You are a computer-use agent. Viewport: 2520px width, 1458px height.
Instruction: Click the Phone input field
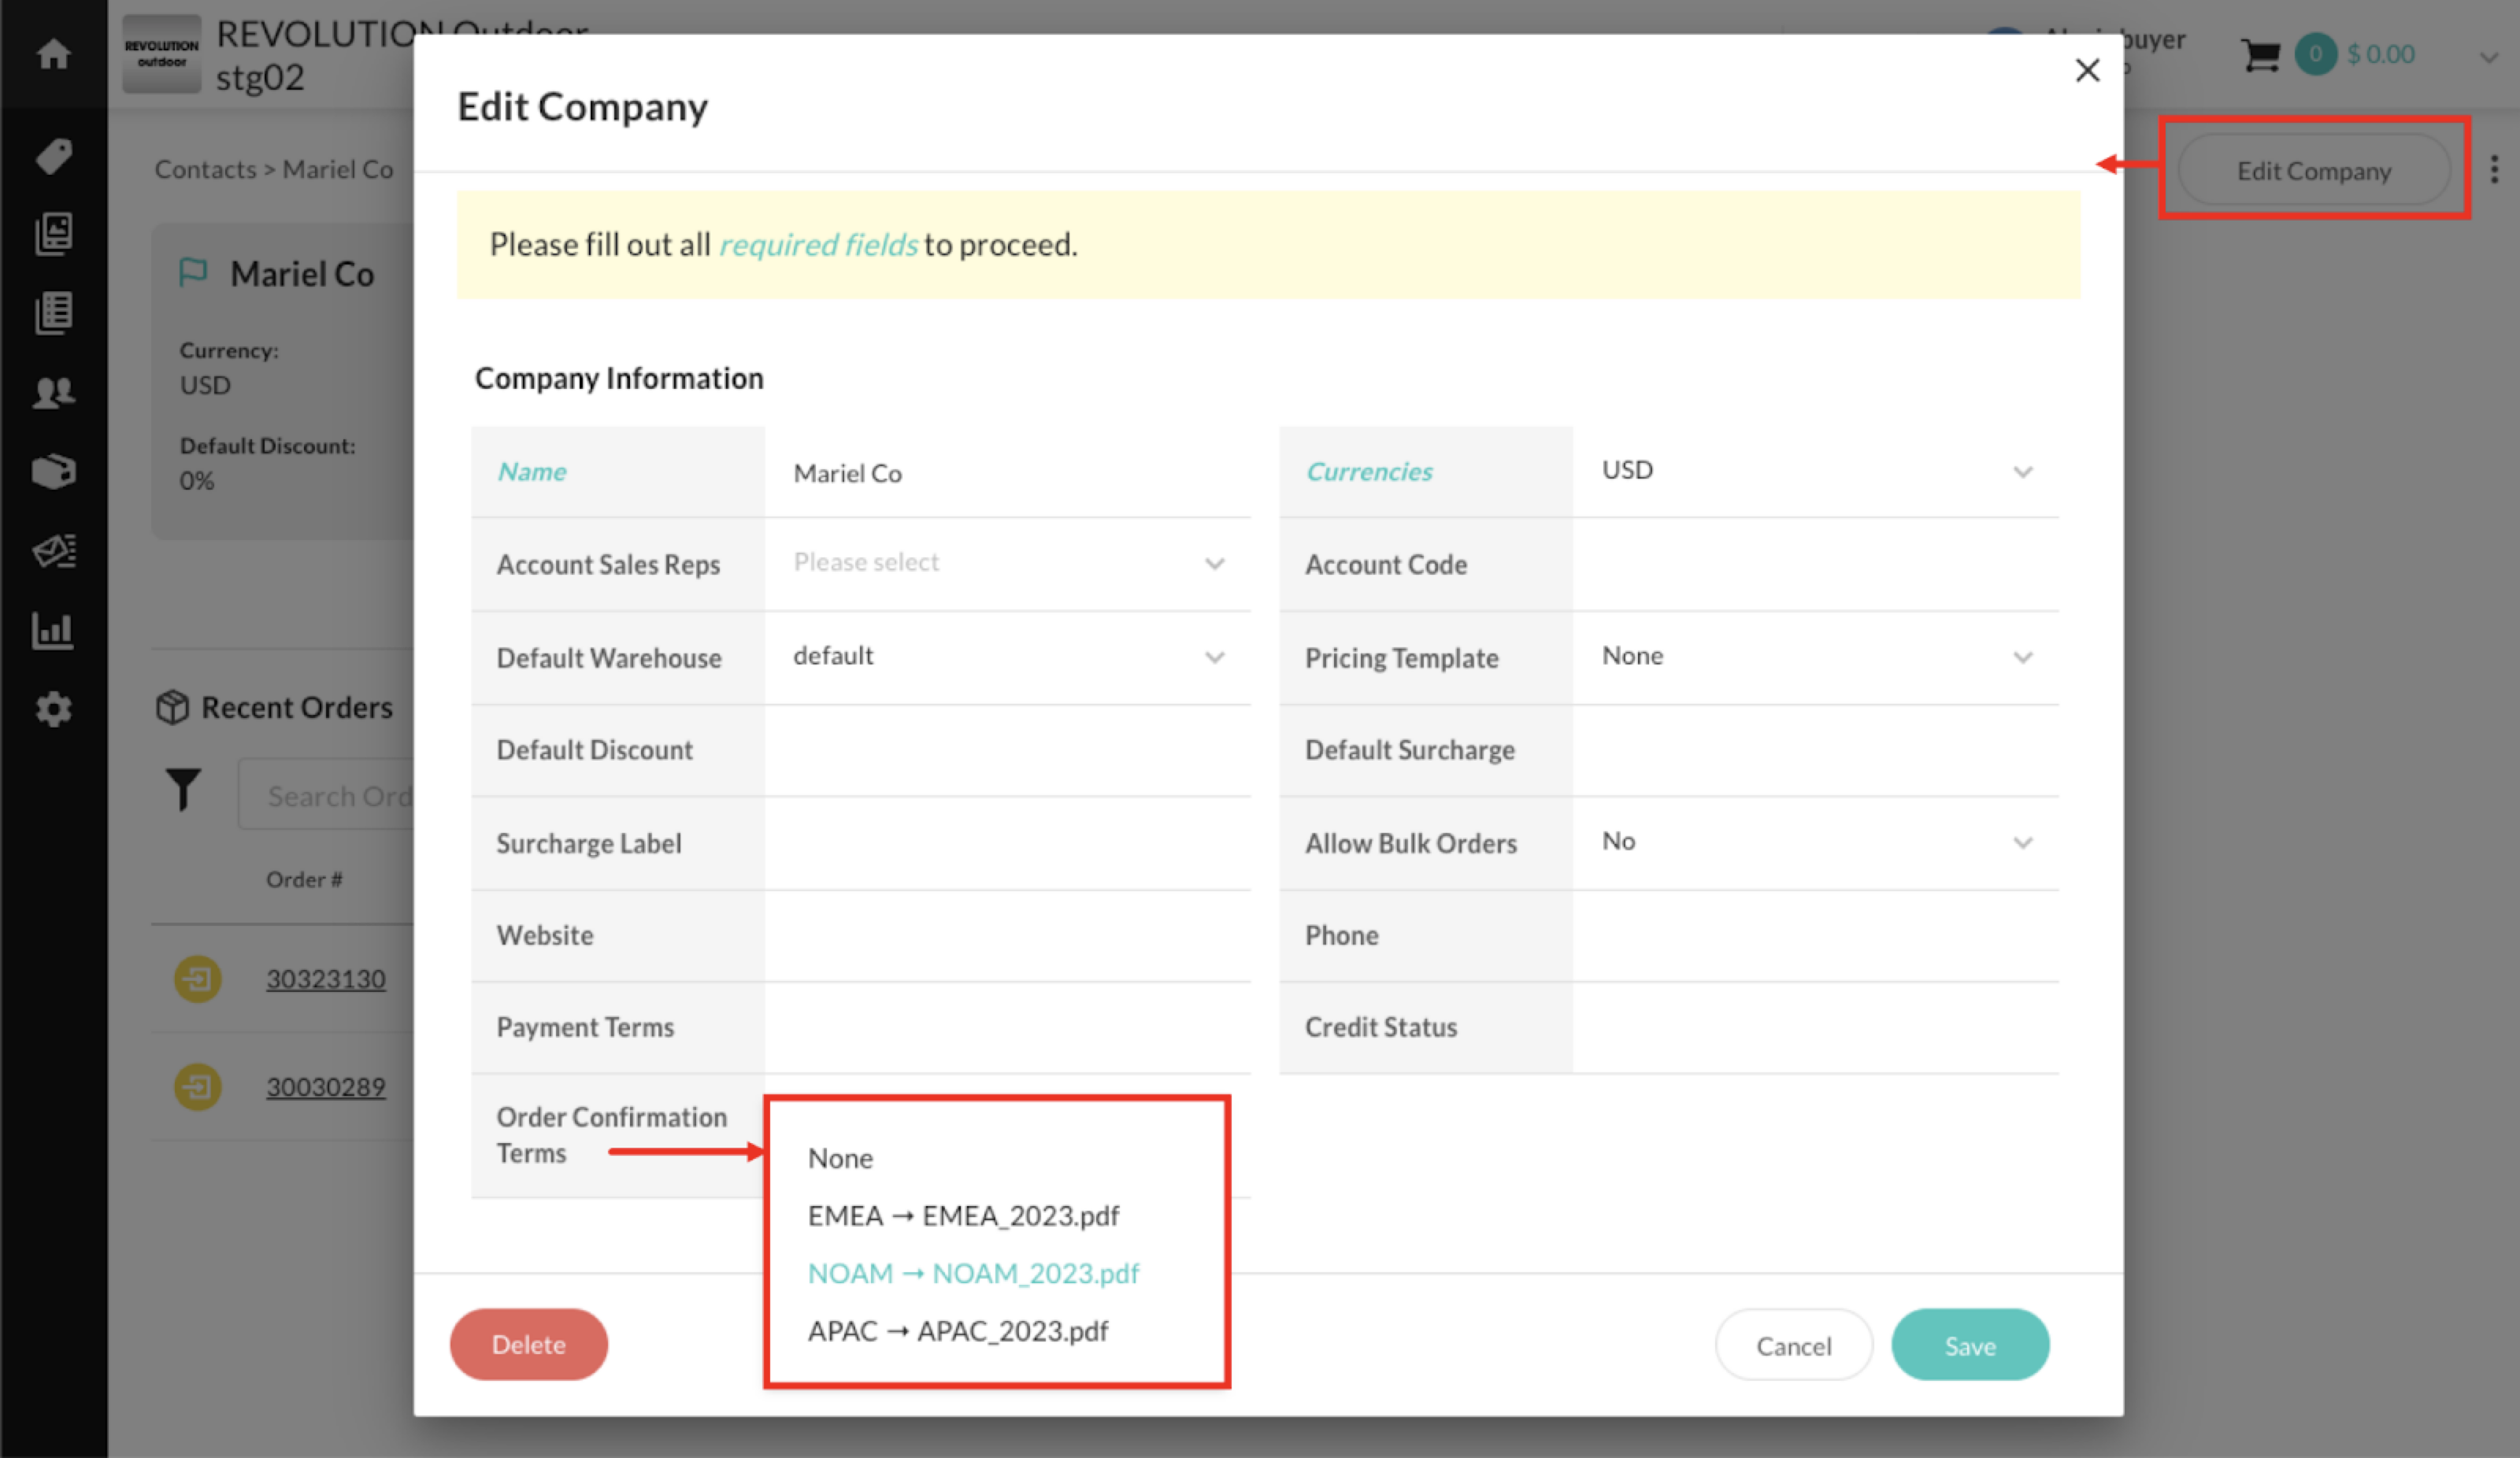(x=1815, y=935)
